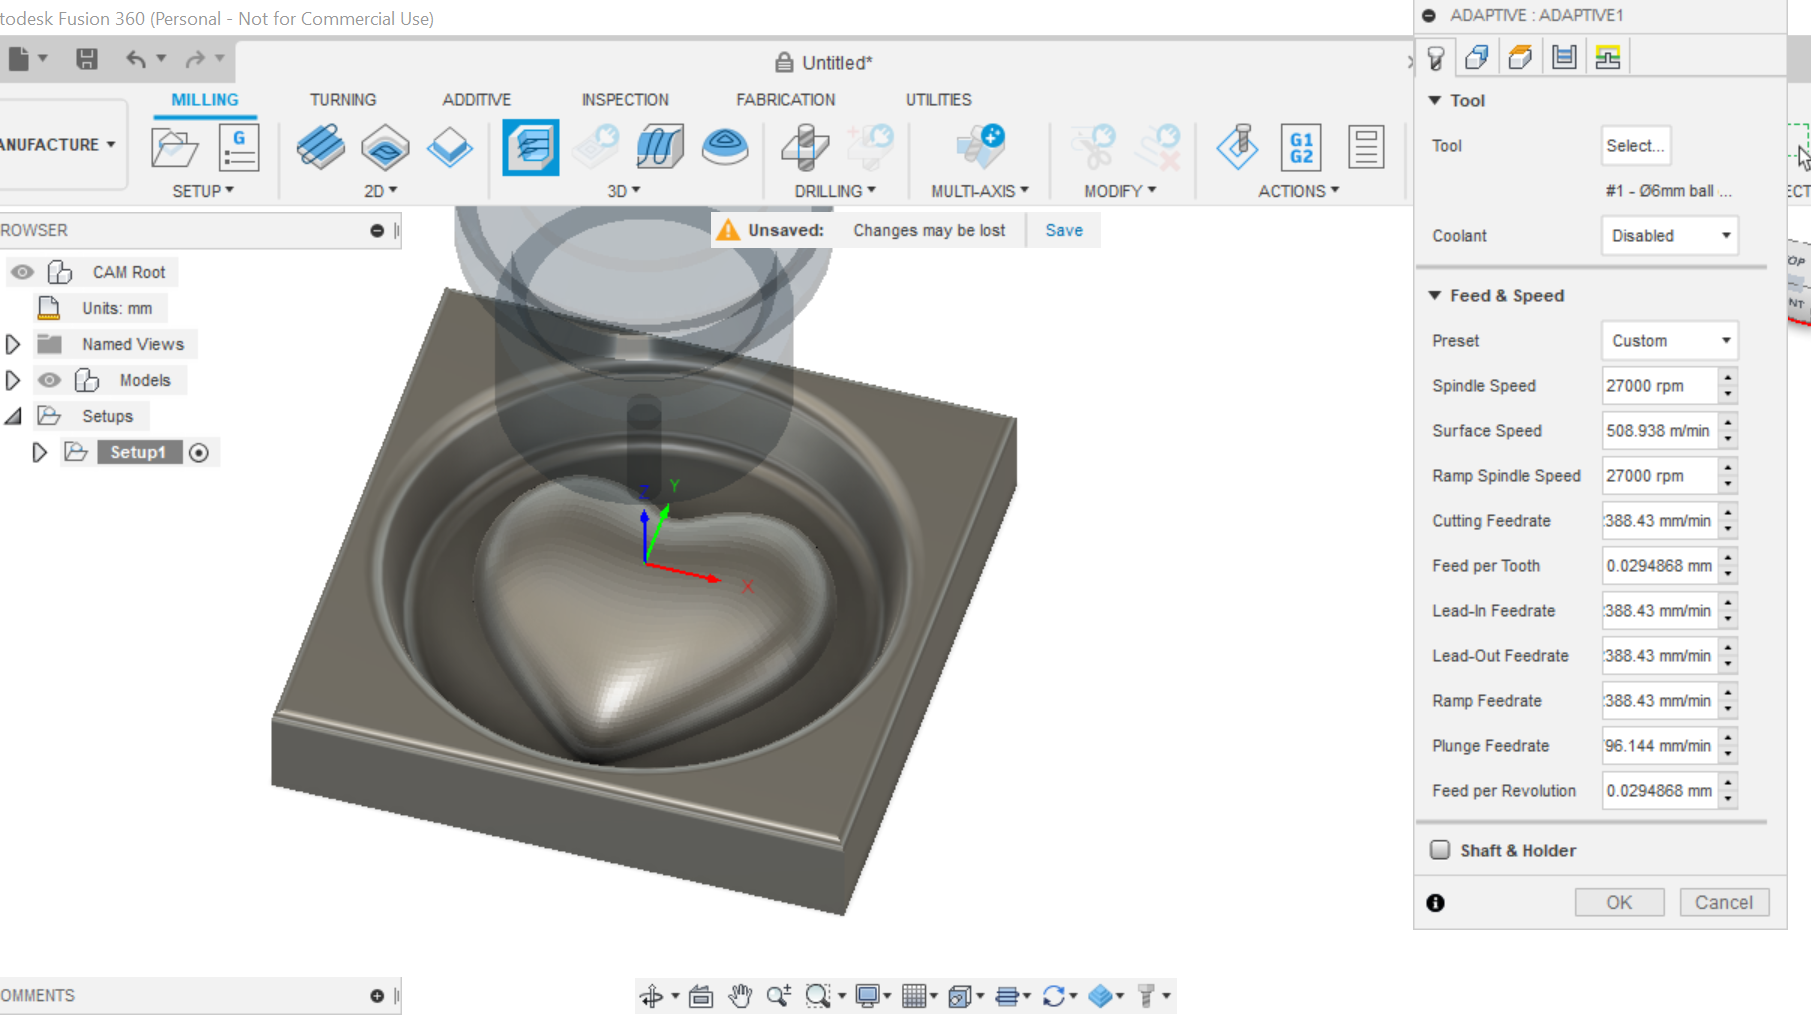Select the 2D Adaptive Clearing icon
The height and width of the screenshot is (1018, 1811).
pyautogui.click(x=320, y=147)
